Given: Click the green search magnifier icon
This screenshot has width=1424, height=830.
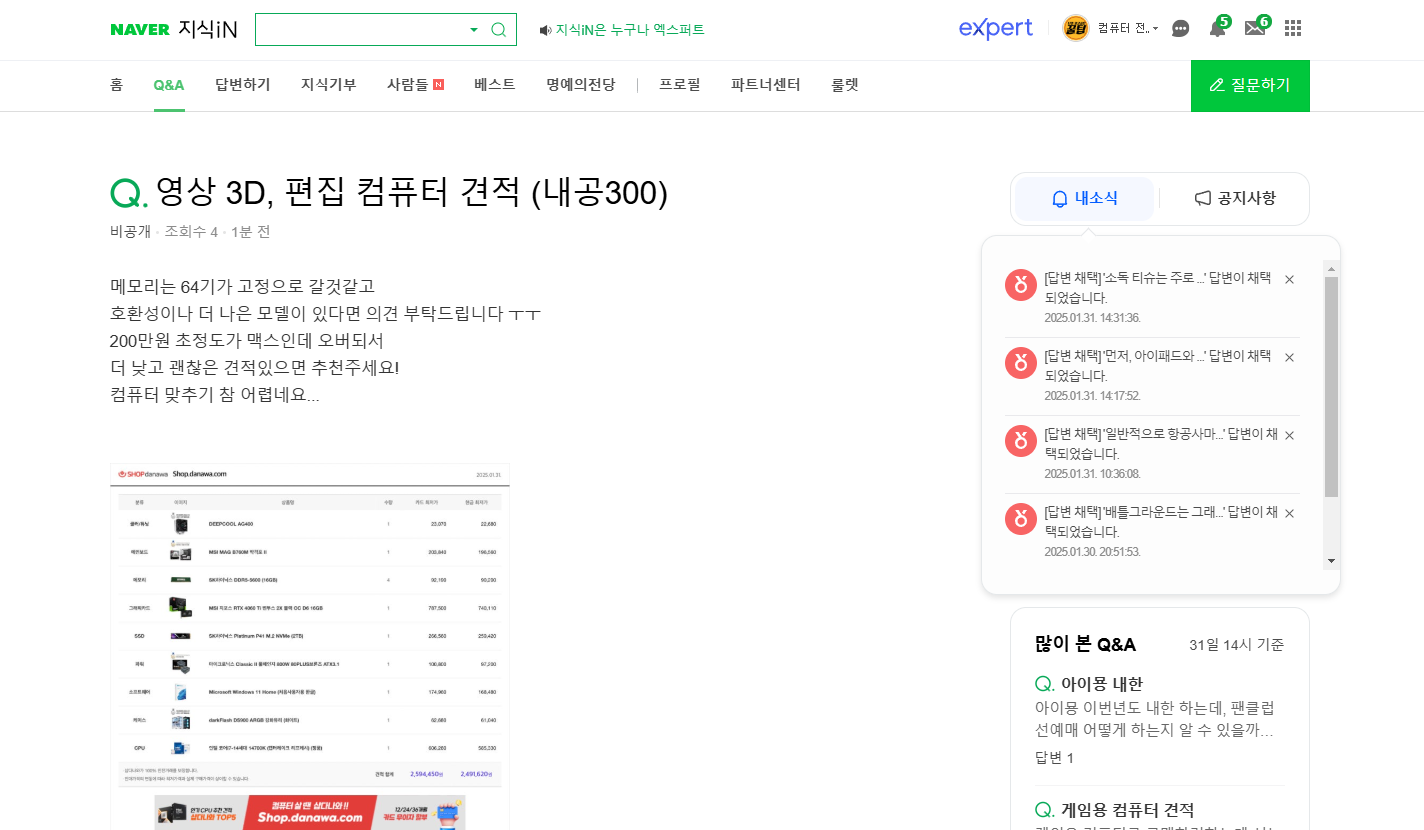Looking at the screenshot, I should pos(498,29).
